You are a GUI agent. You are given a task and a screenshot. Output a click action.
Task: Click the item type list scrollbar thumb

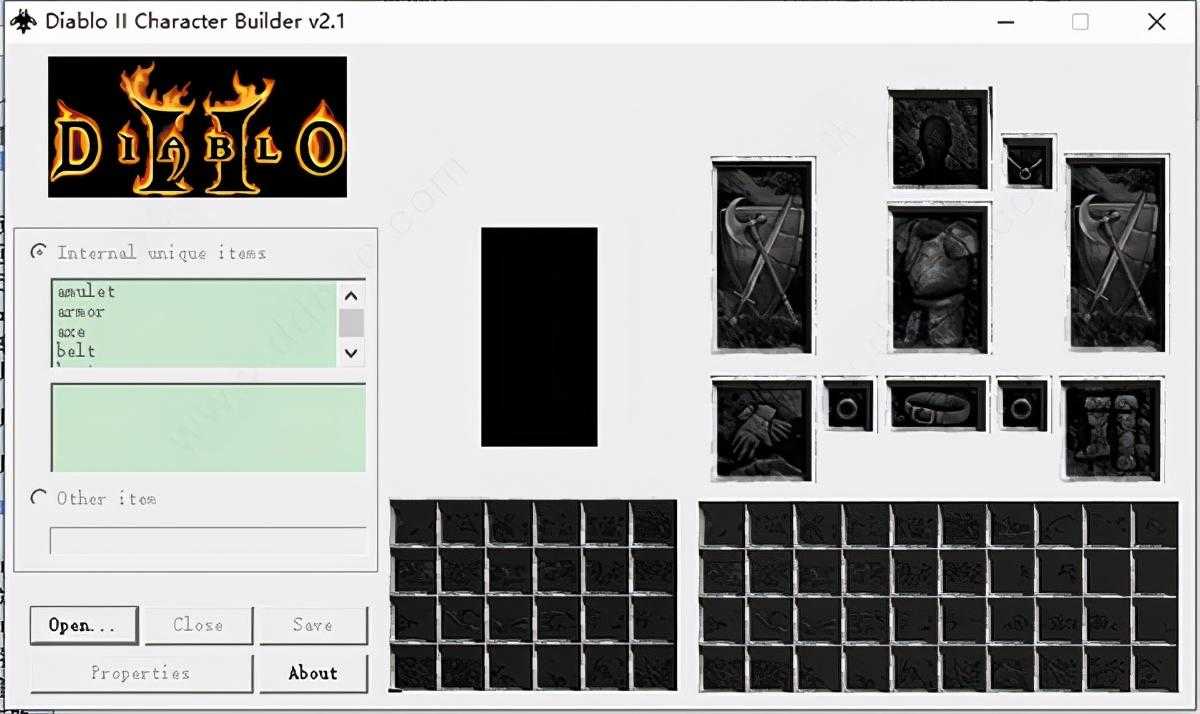pos(351,323)
